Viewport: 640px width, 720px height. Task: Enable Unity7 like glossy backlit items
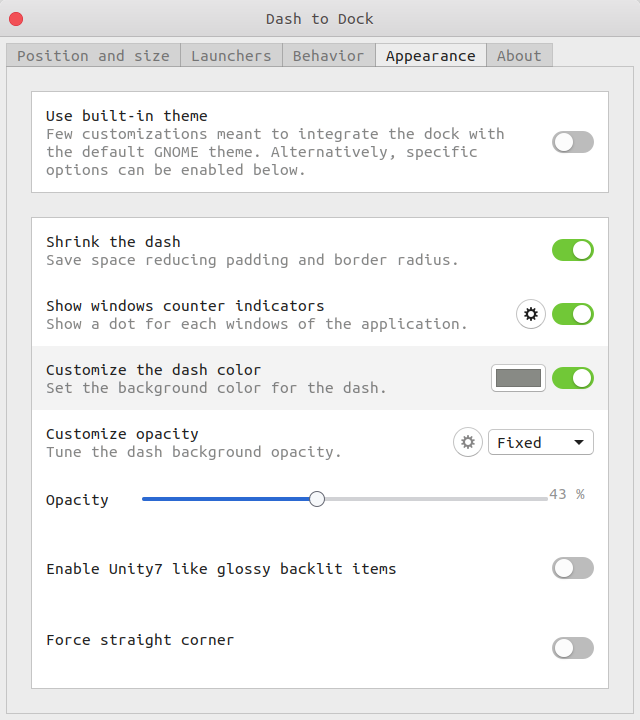573,568
